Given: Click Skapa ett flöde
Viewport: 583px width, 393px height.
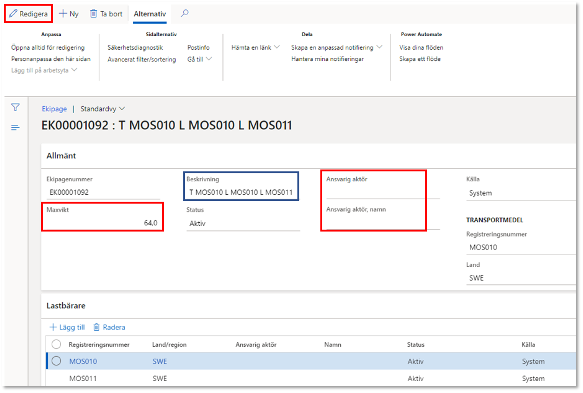Looking at the screenshot, I should coord(420,59).
